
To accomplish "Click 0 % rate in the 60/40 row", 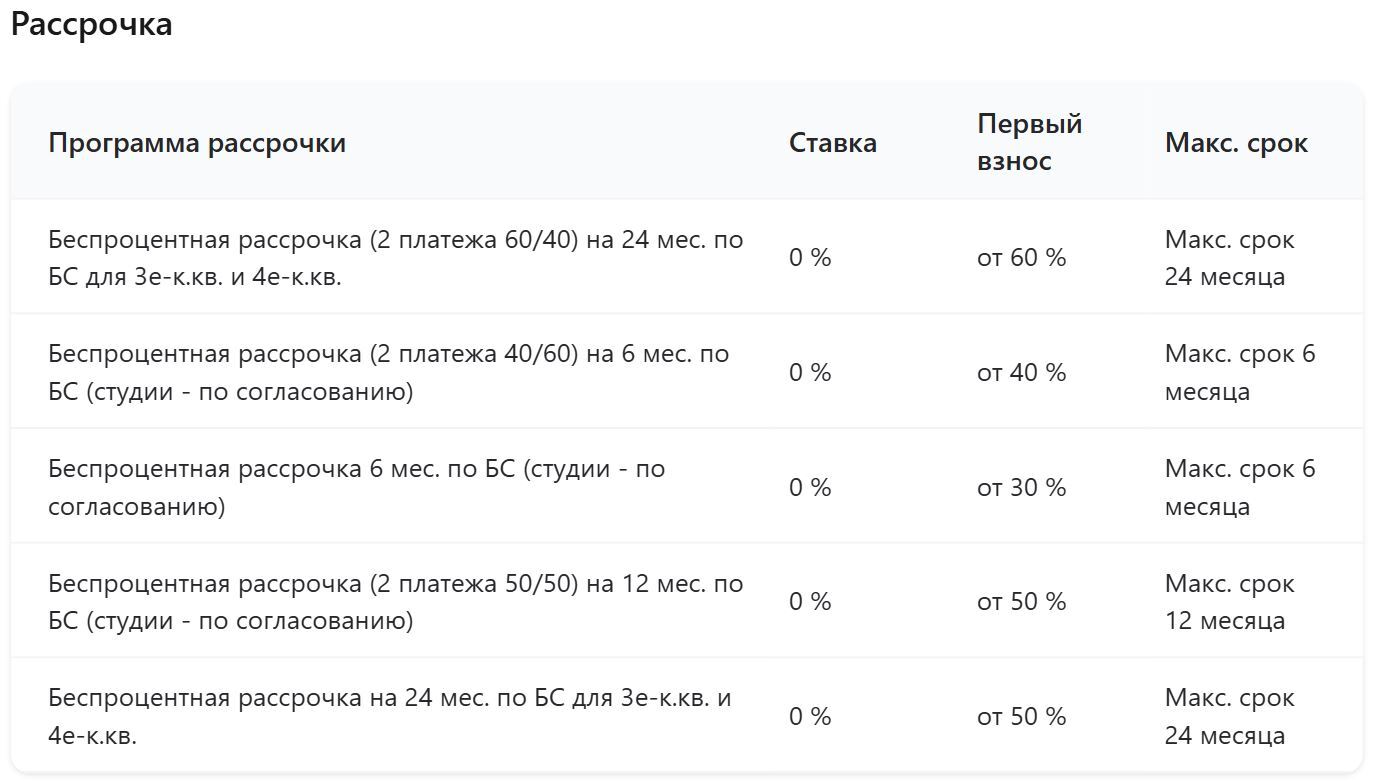I will [x=810, y=258].
